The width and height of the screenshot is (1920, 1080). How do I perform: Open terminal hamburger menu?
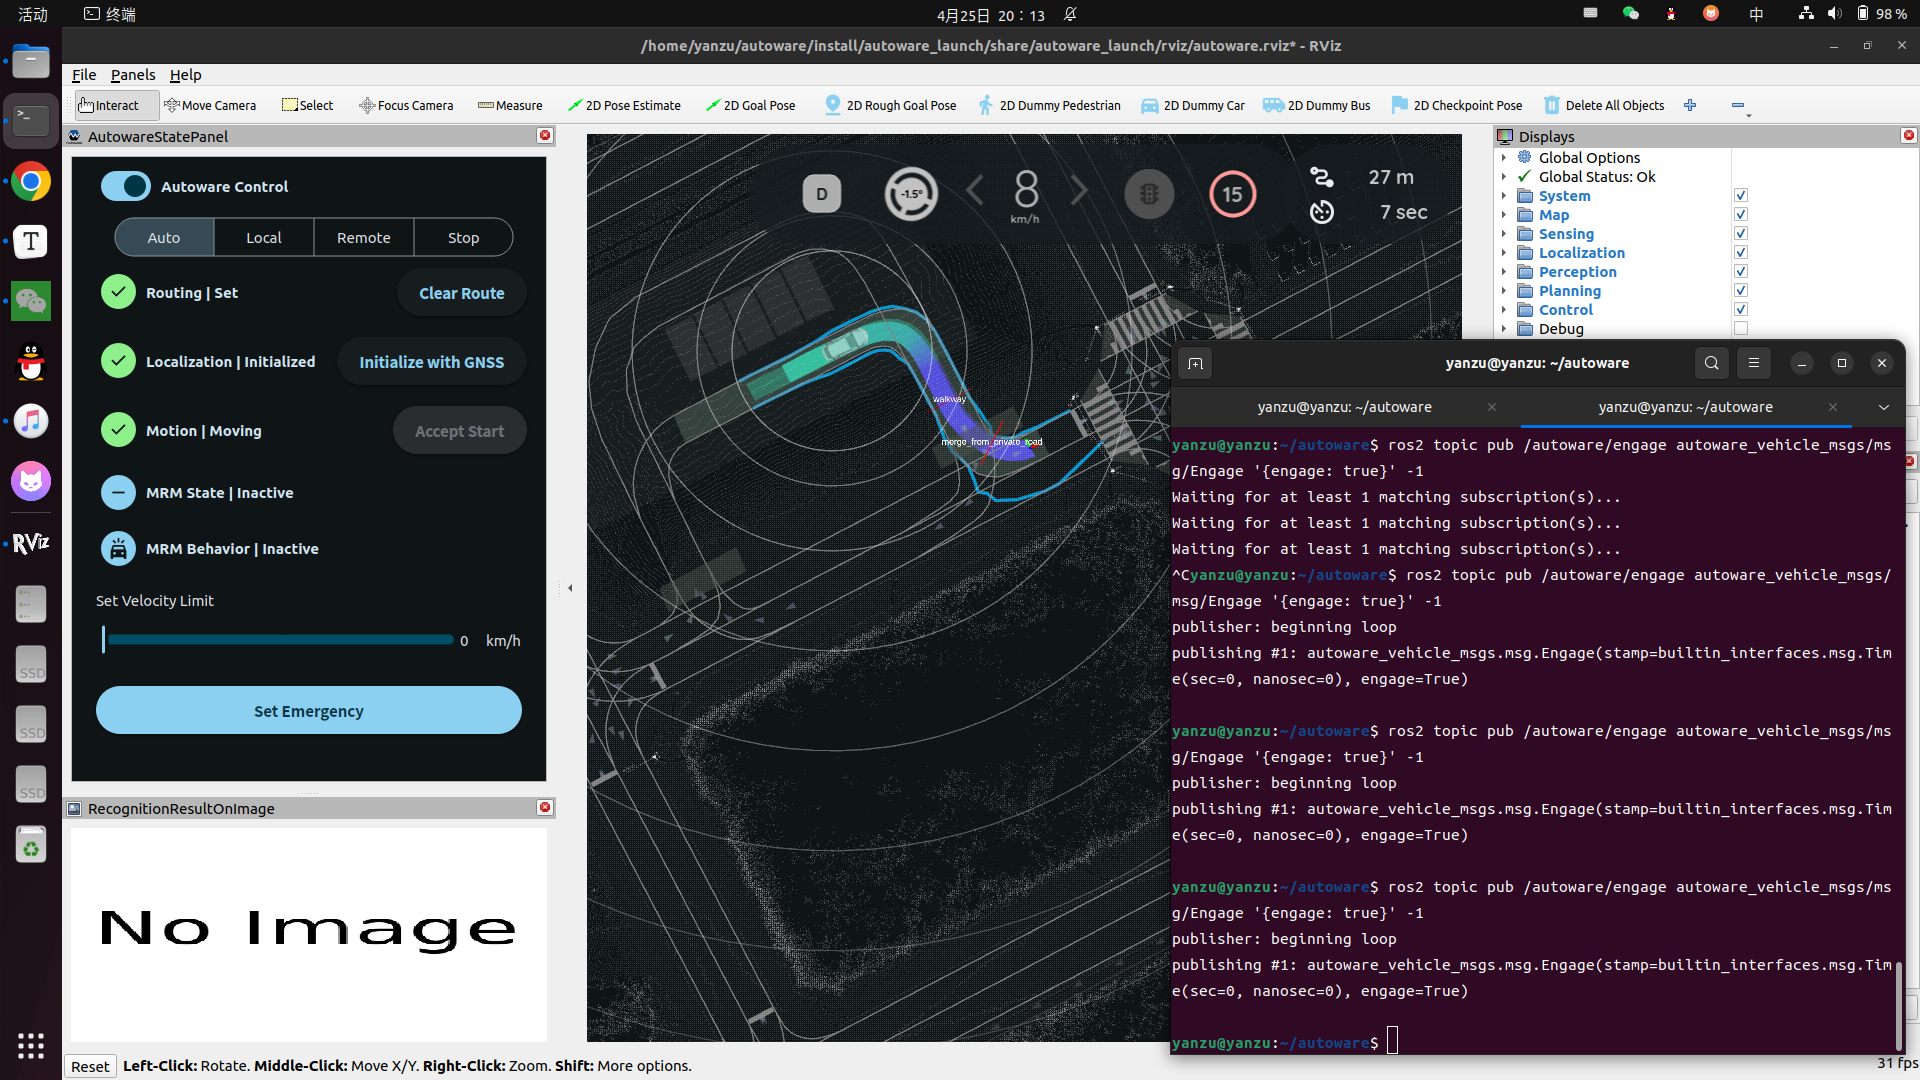click(x=1754, y=363)
